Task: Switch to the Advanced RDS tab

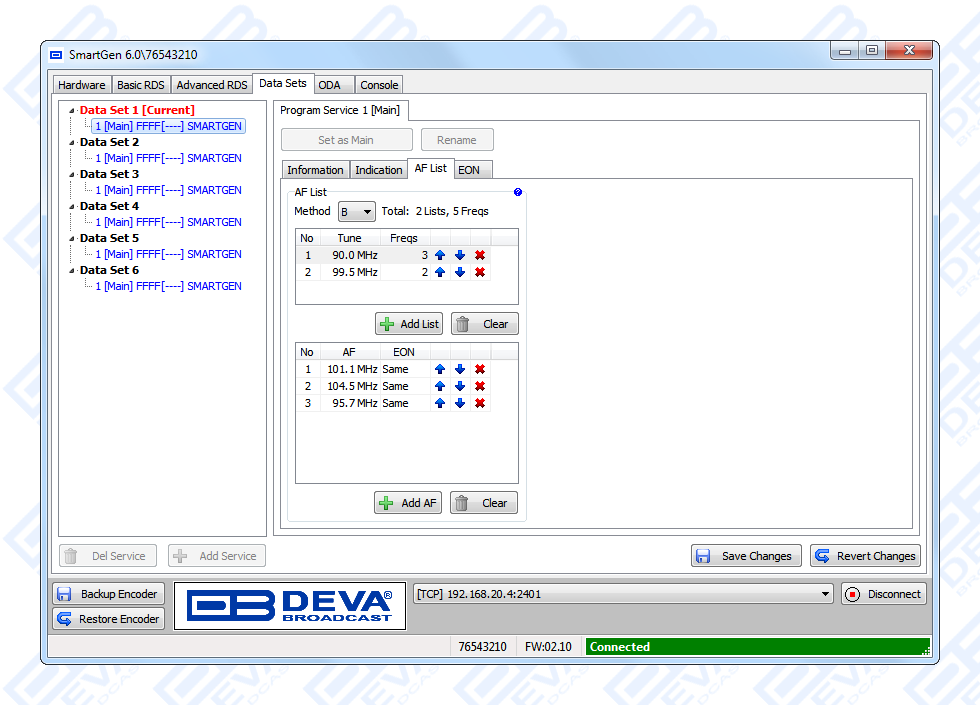Action: coord(212,85)
